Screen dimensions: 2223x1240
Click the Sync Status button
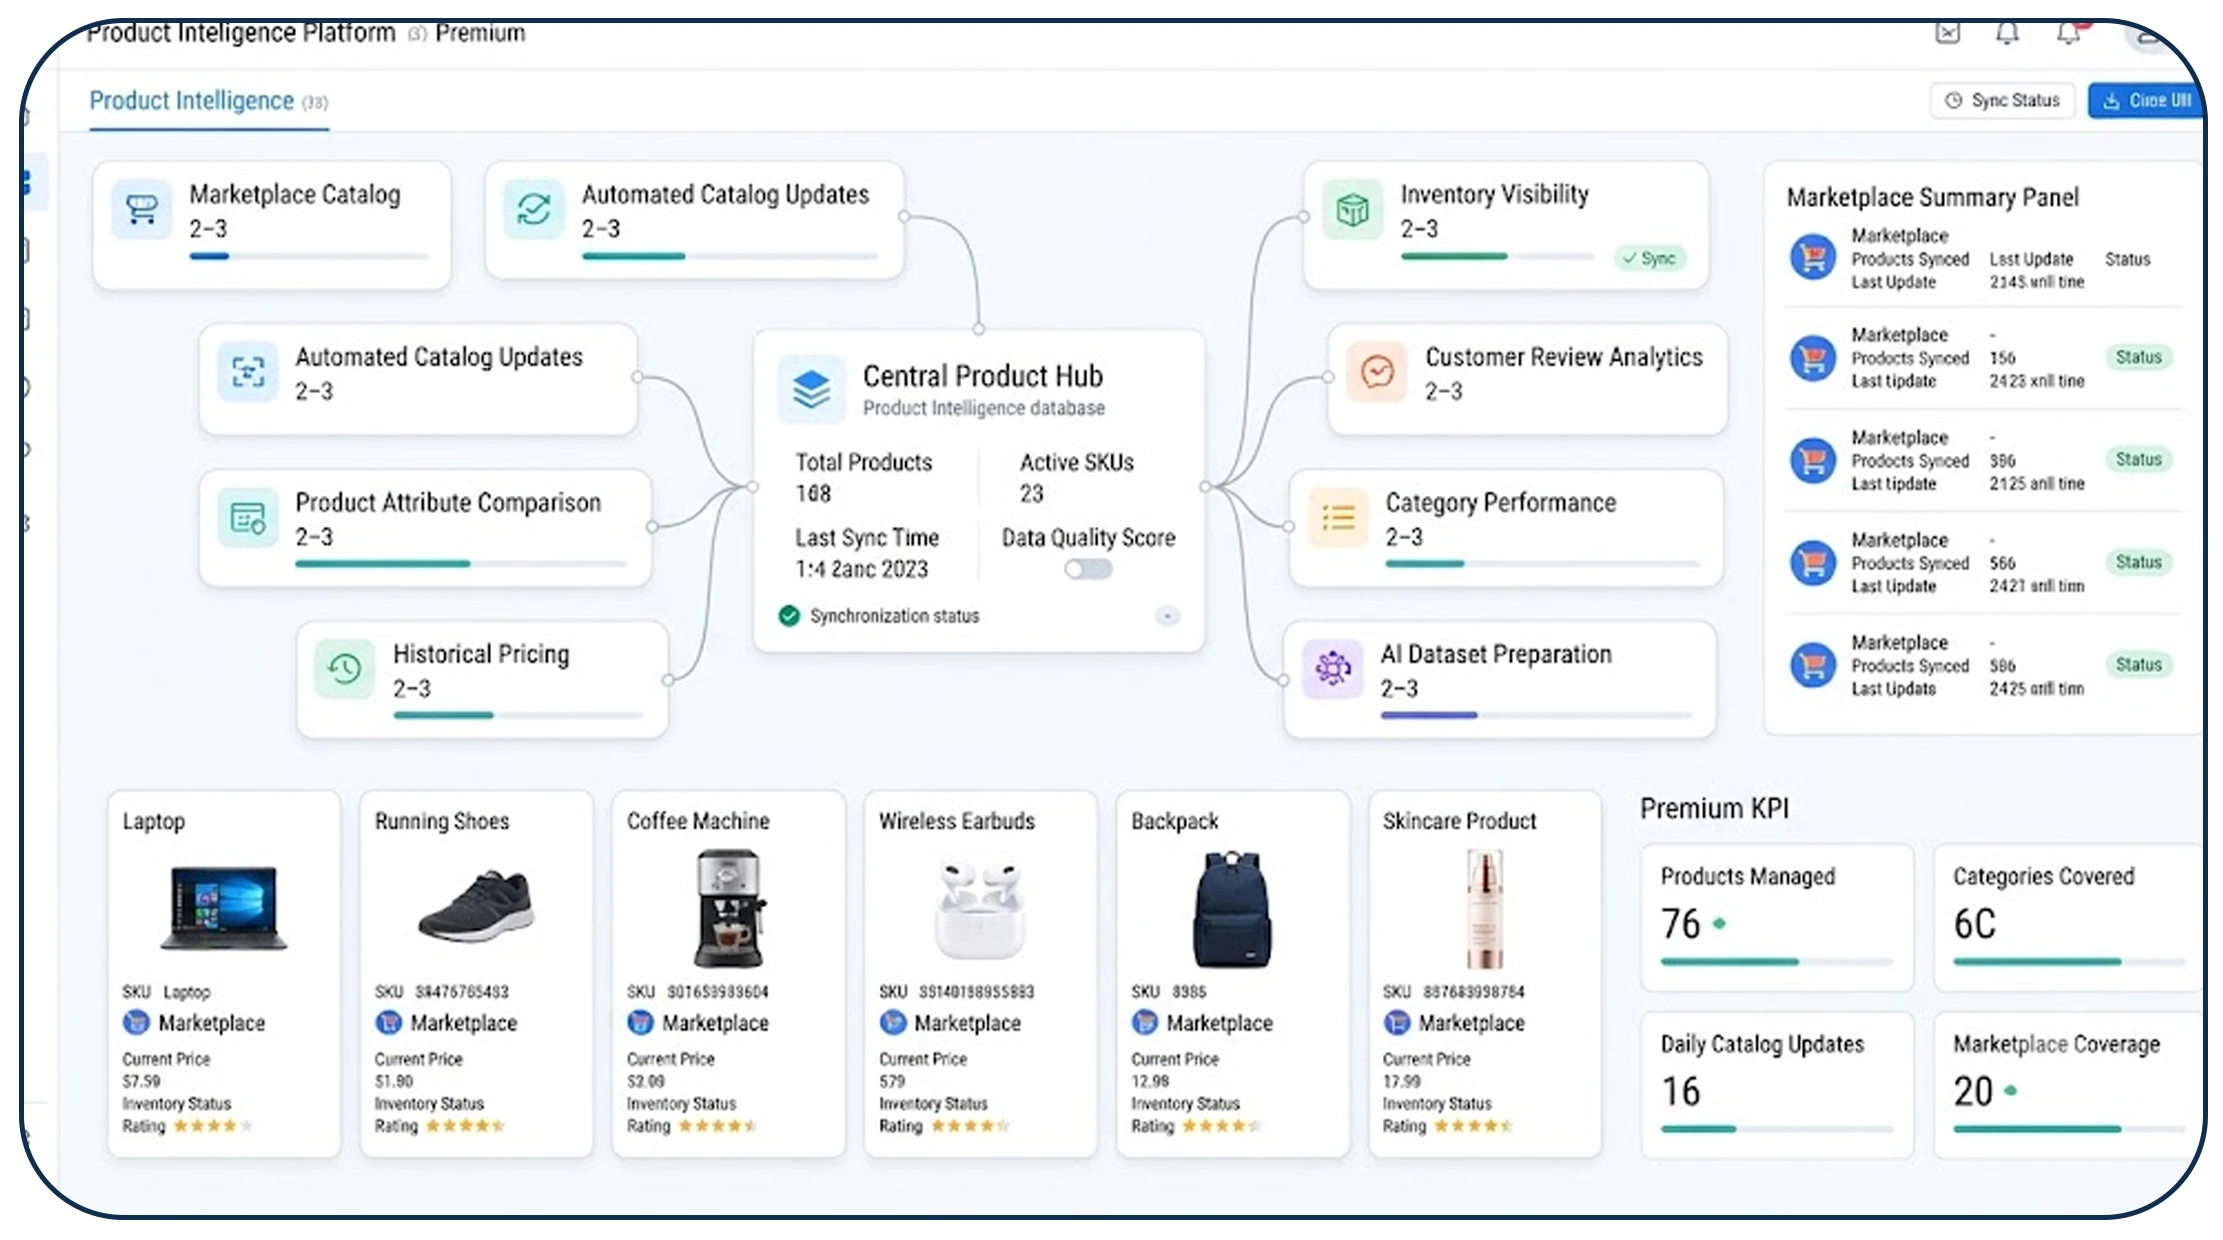2002,101
